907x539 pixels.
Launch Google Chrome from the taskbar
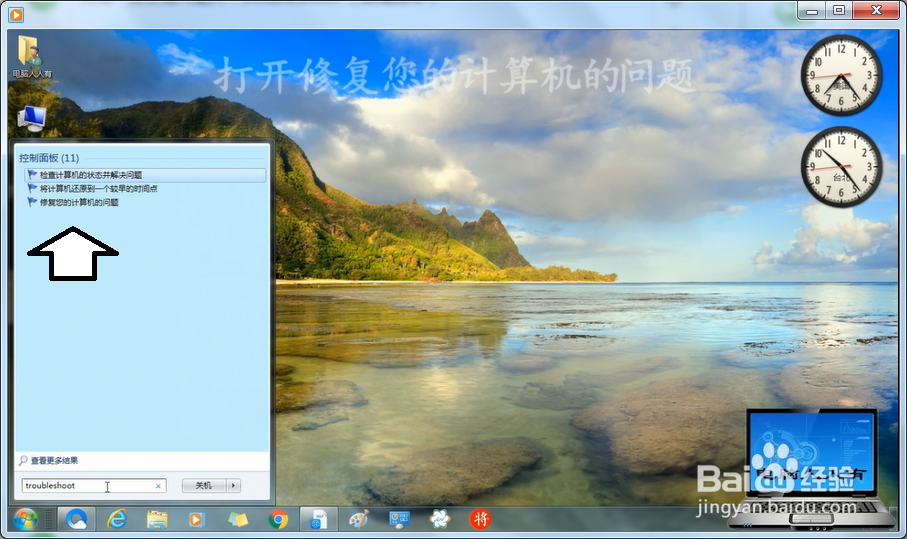point(278,519)
